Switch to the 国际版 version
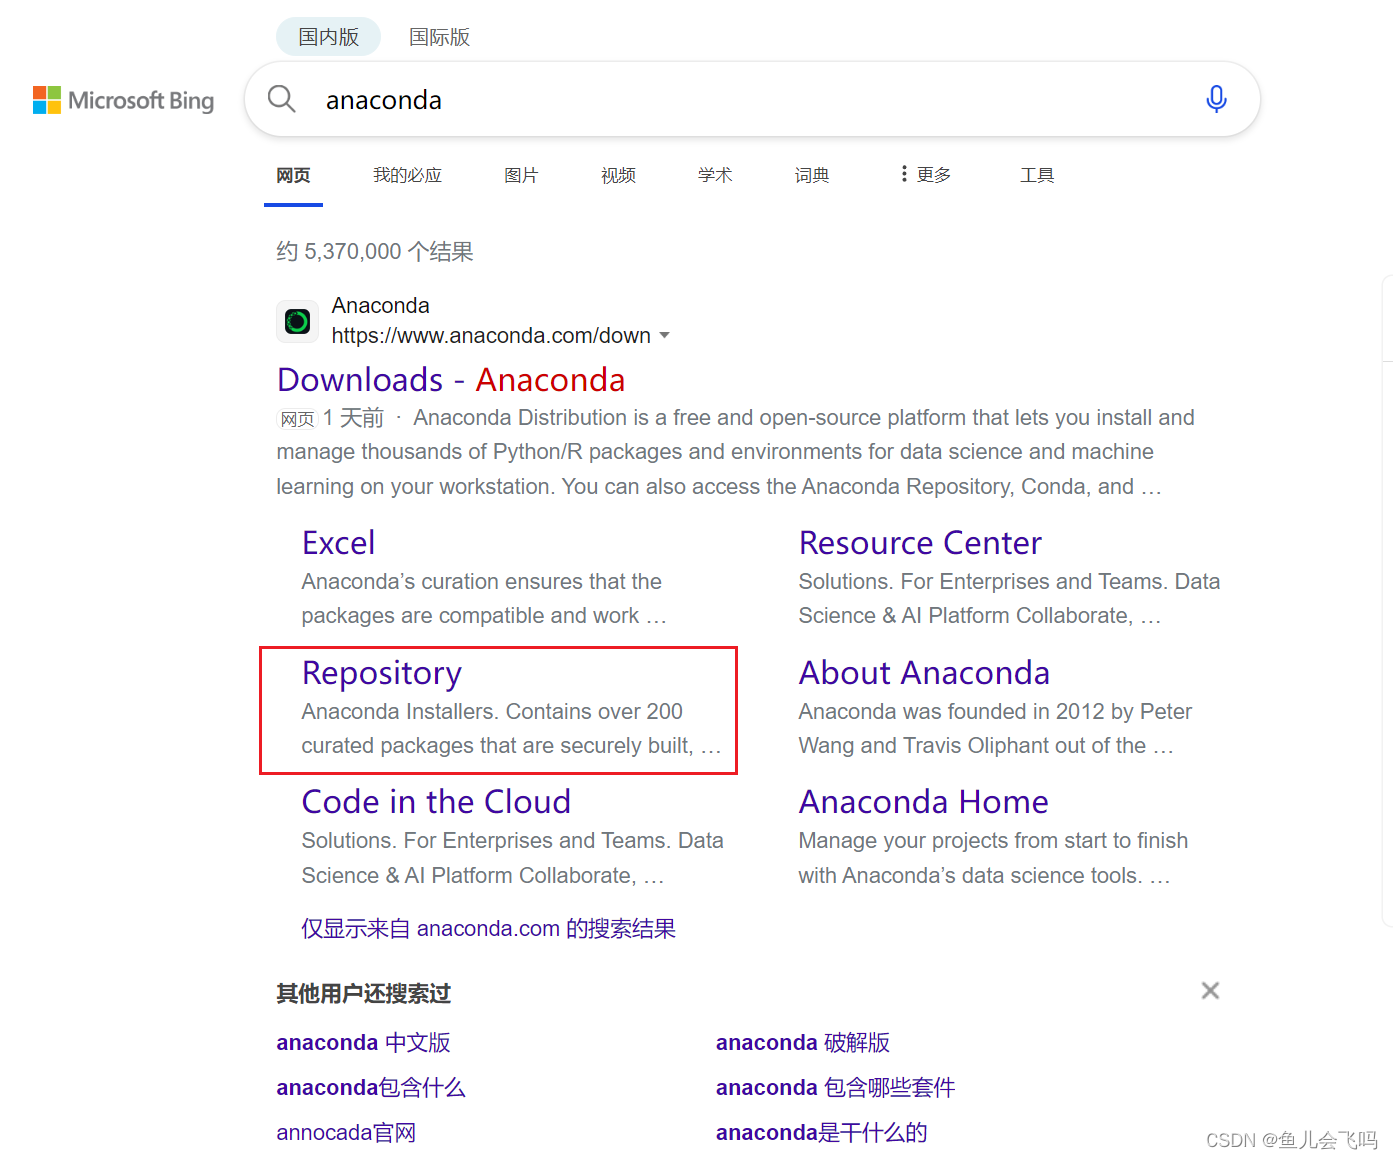This screenshot has width=1393, height=1159. click(x=439, y=37)
